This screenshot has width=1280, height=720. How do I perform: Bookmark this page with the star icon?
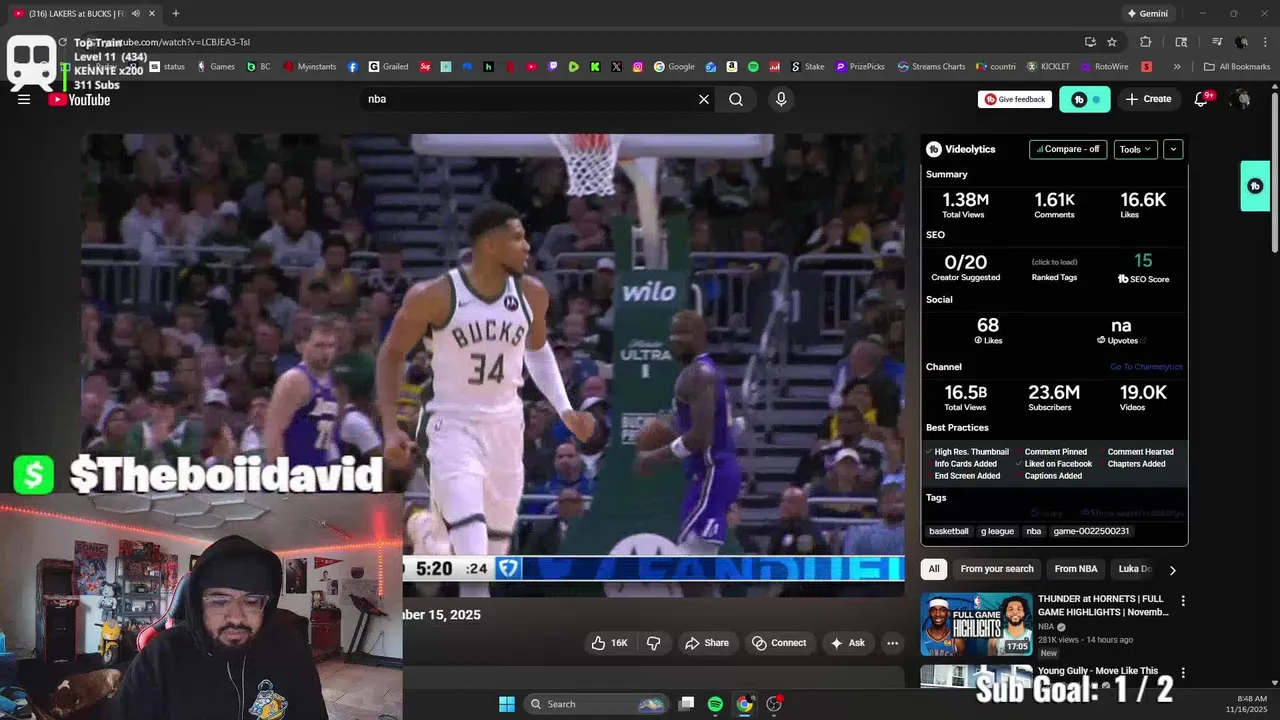tap(1112, 42)
